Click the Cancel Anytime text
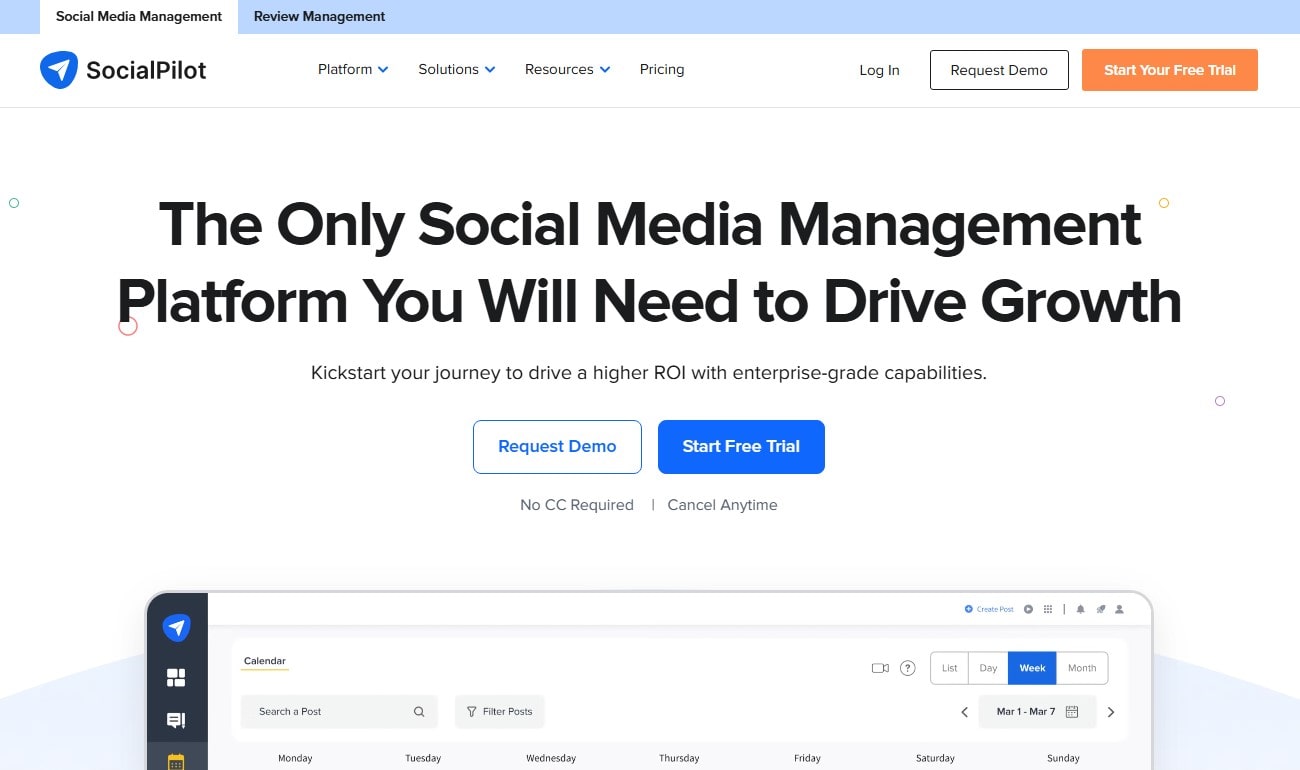1300x770 pixels. coord(722,505)
